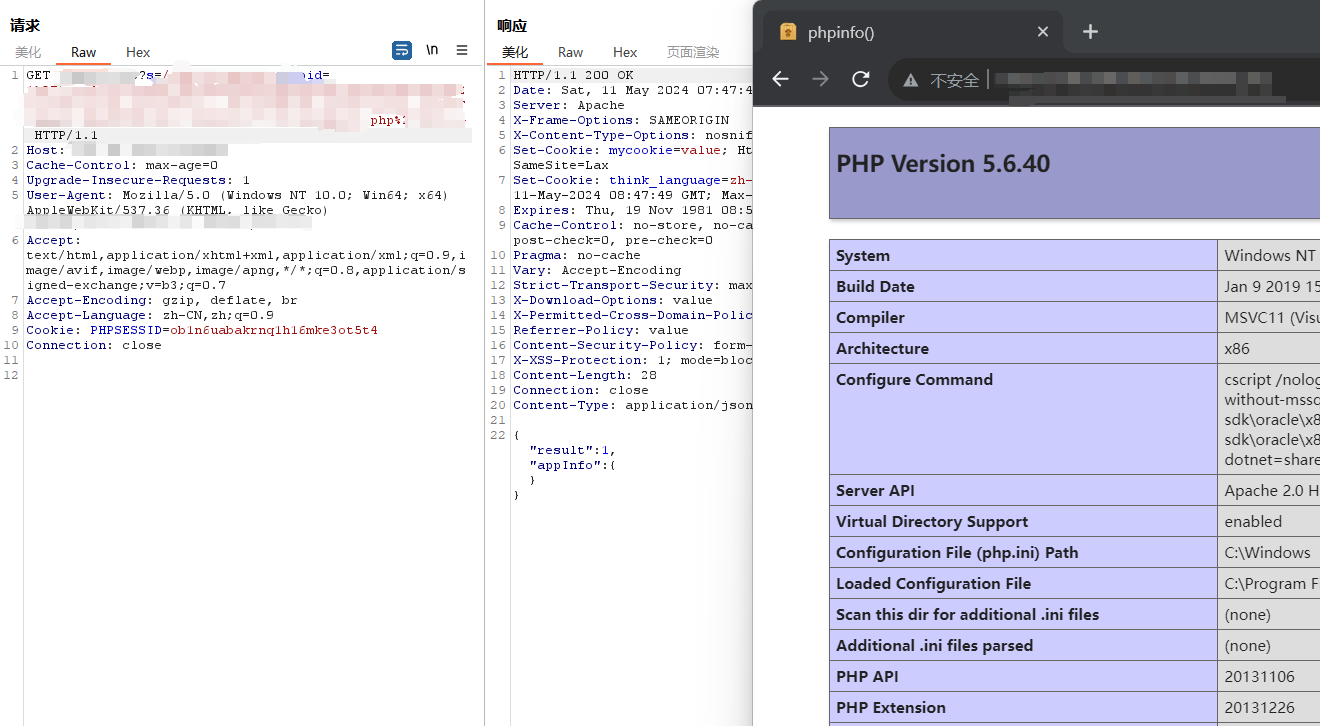Click response "appInfo" JSON line

tap(573, 465)
